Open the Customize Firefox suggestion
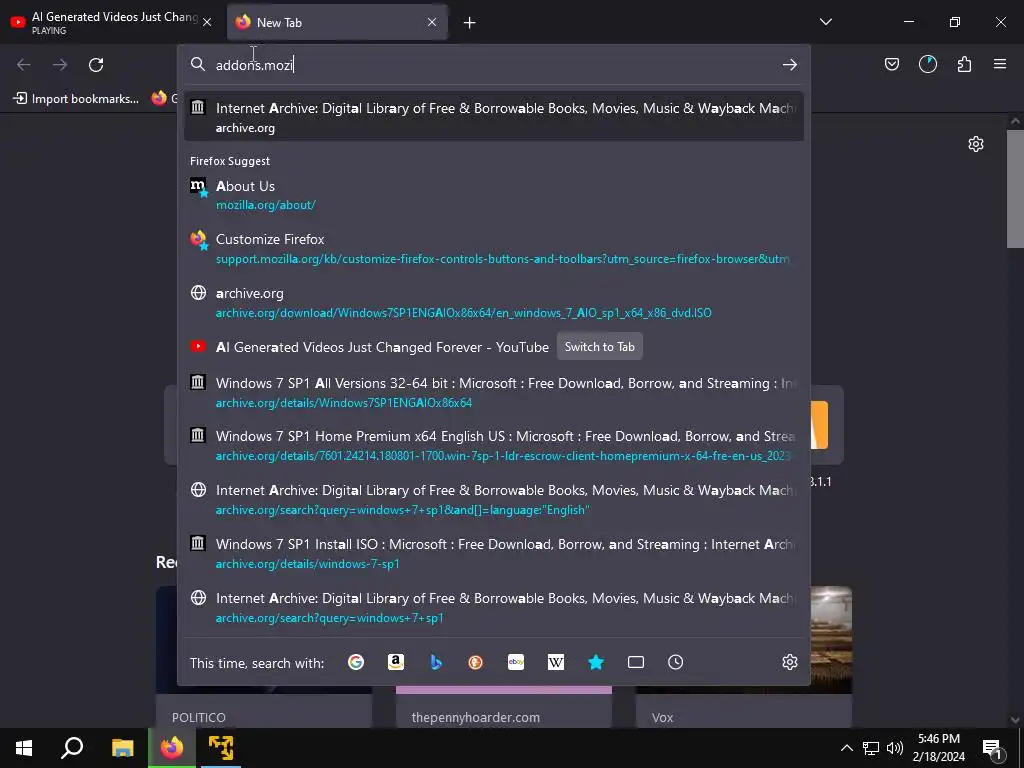 point(494,248)
